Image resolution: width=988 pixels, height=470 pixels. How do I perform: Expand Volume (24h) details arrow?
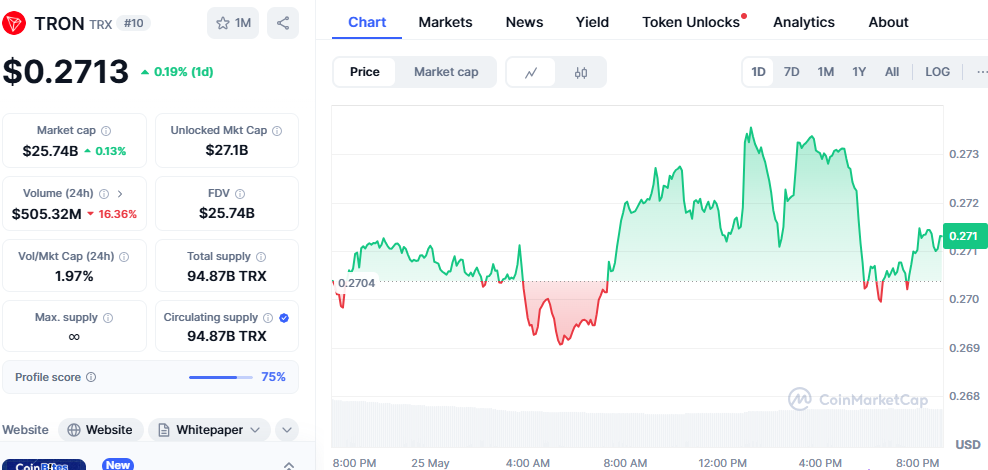[x=120, y=194]
